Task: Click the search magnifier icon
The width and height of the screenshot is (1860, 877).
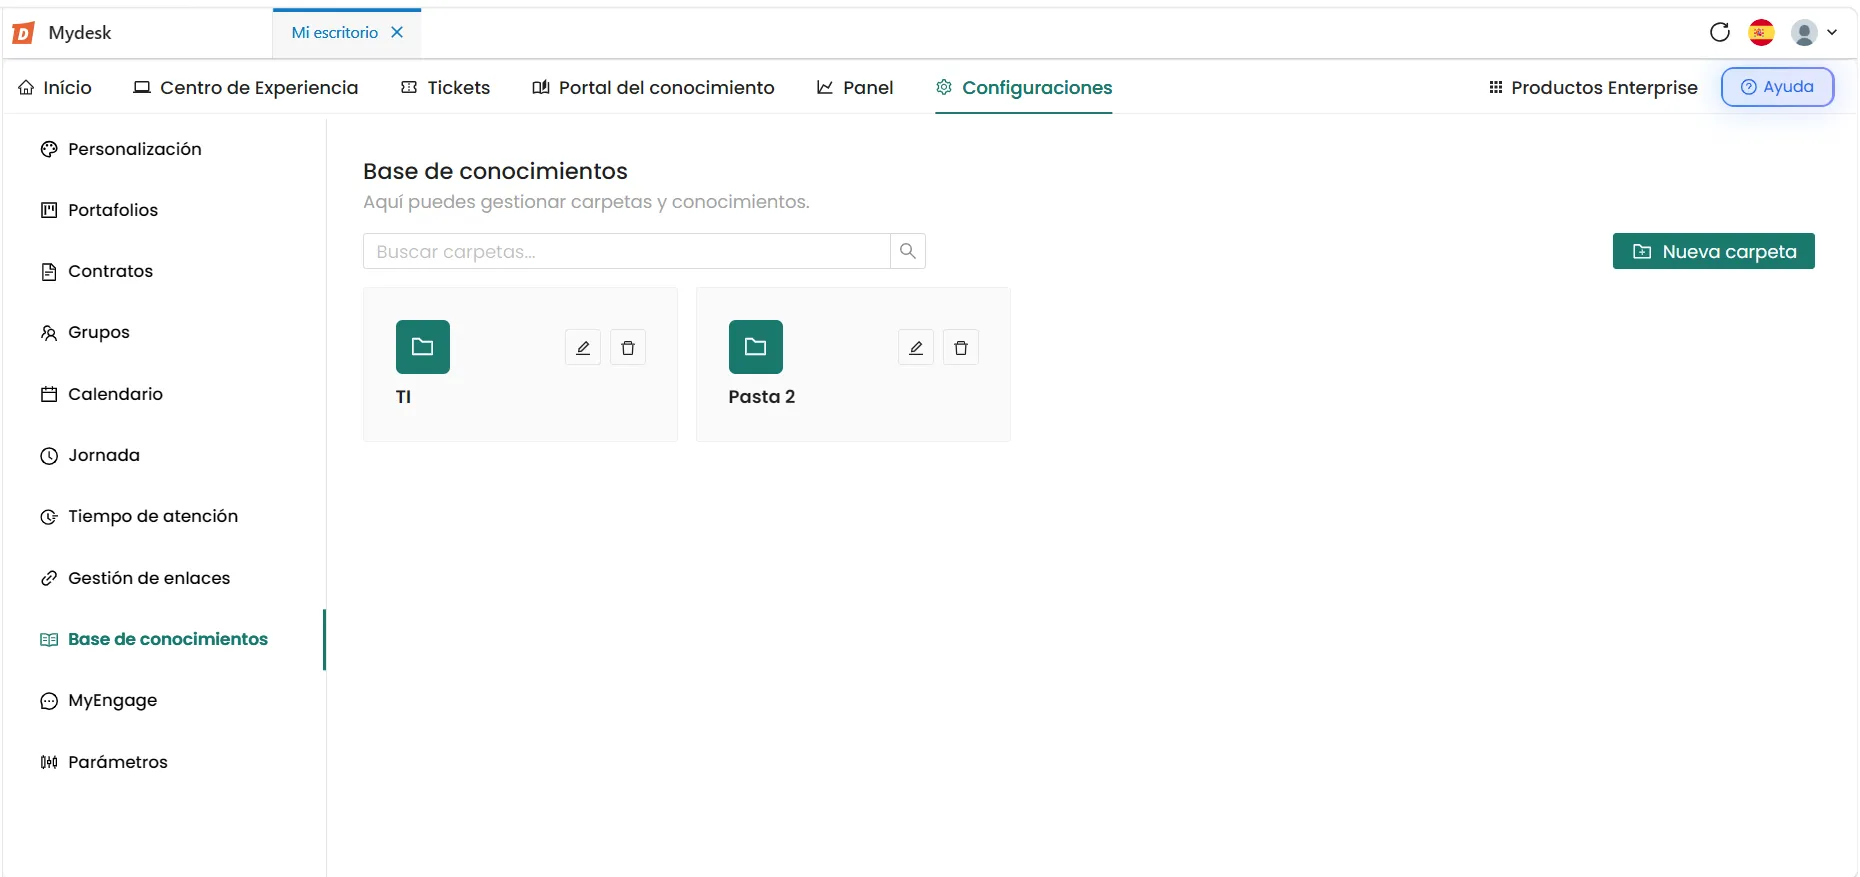Action: (908, 251)
